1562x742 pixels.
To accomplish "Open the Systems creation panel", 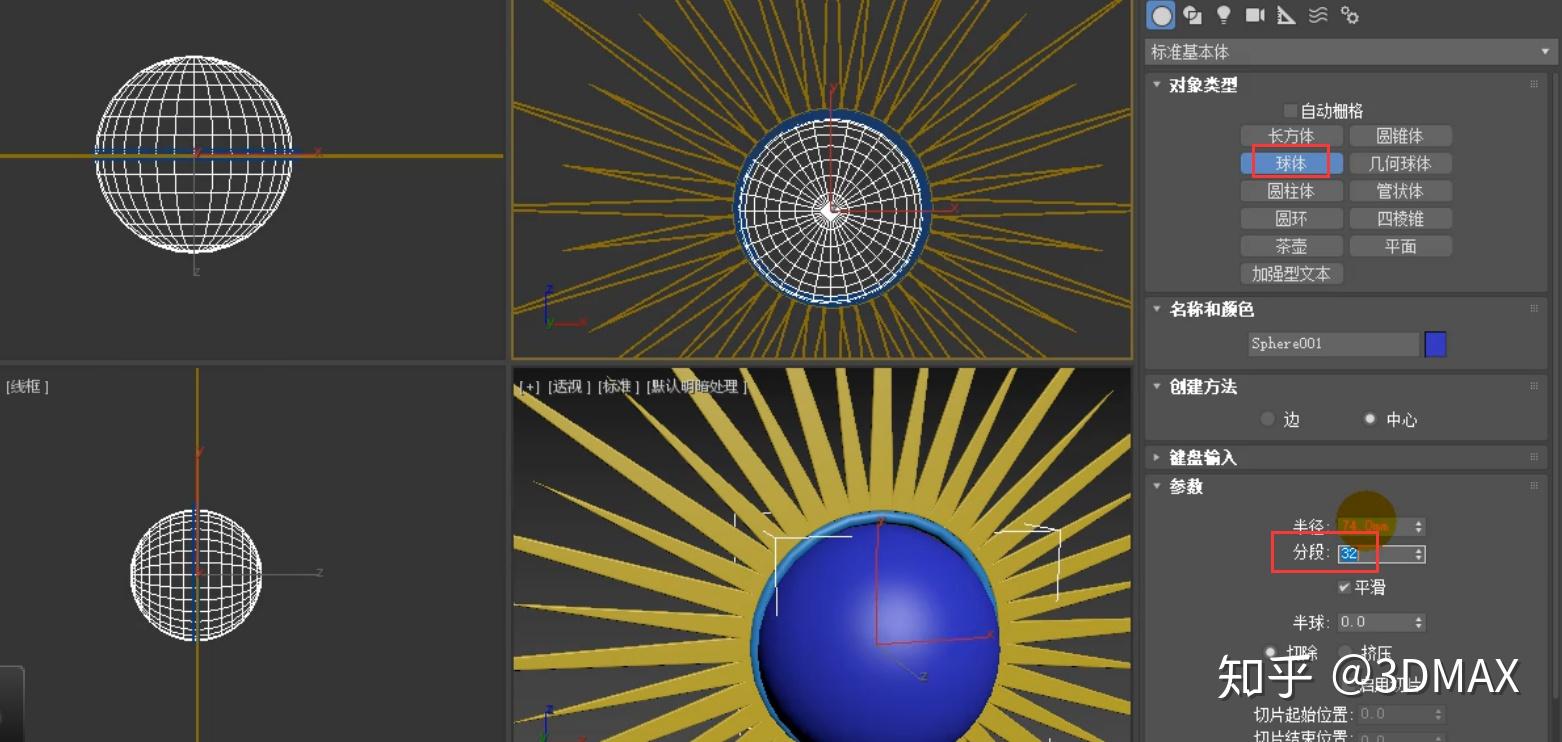I will click(x=1351, y=15).
